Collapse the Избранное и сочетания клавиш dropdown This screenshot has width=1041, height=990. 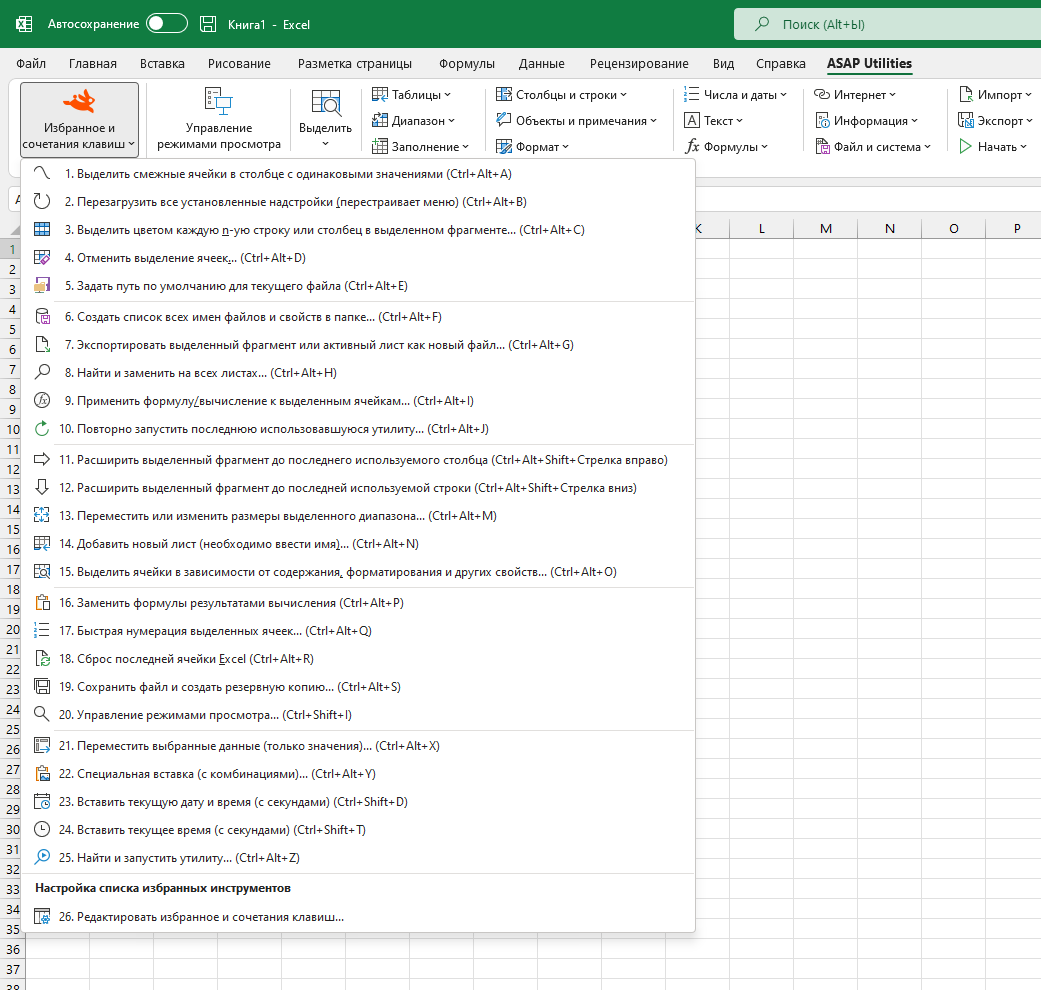click(79, 120)
